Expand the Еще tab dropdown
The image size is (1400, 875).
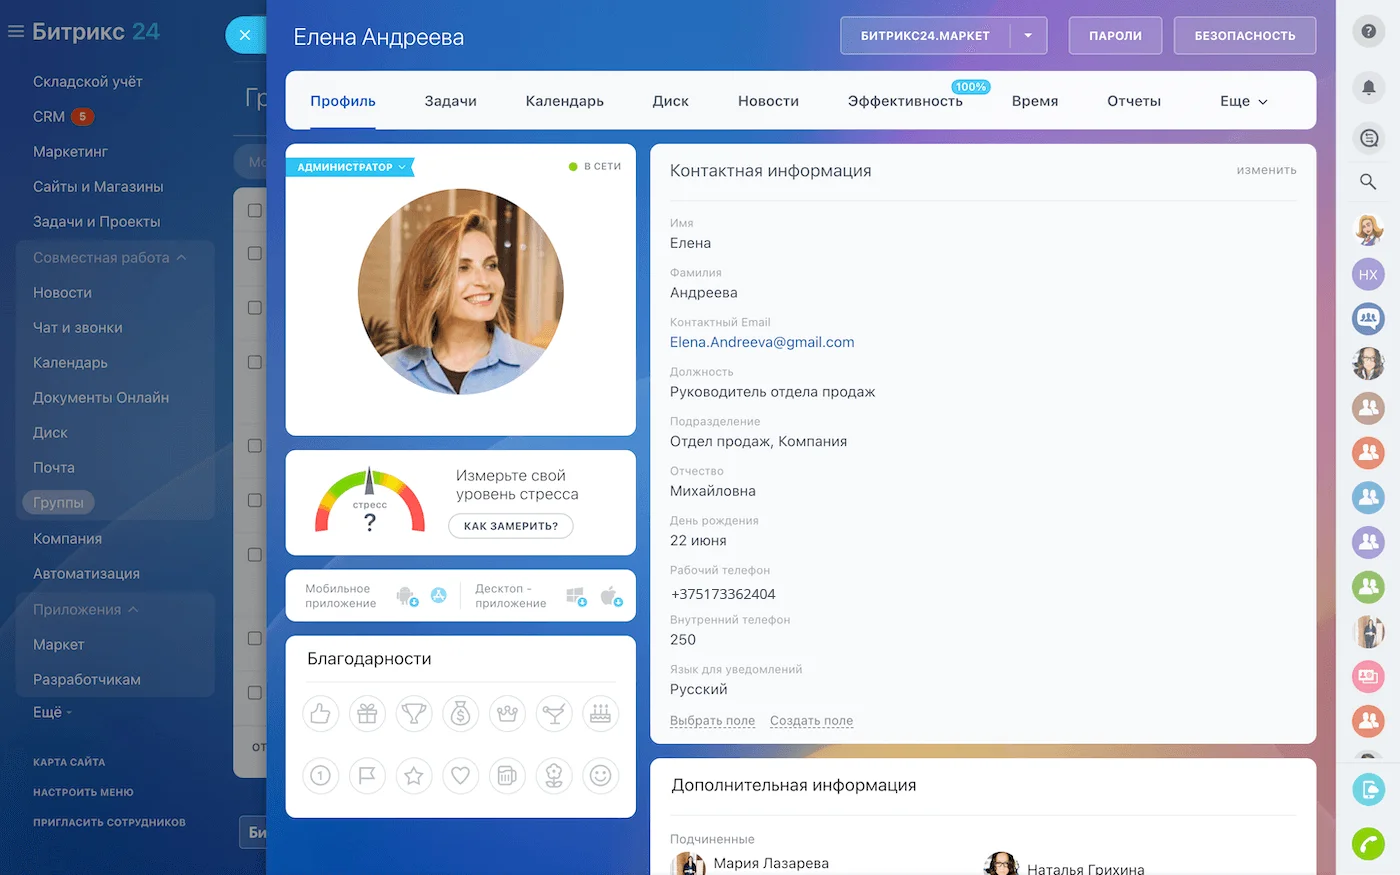(1243, 101)
